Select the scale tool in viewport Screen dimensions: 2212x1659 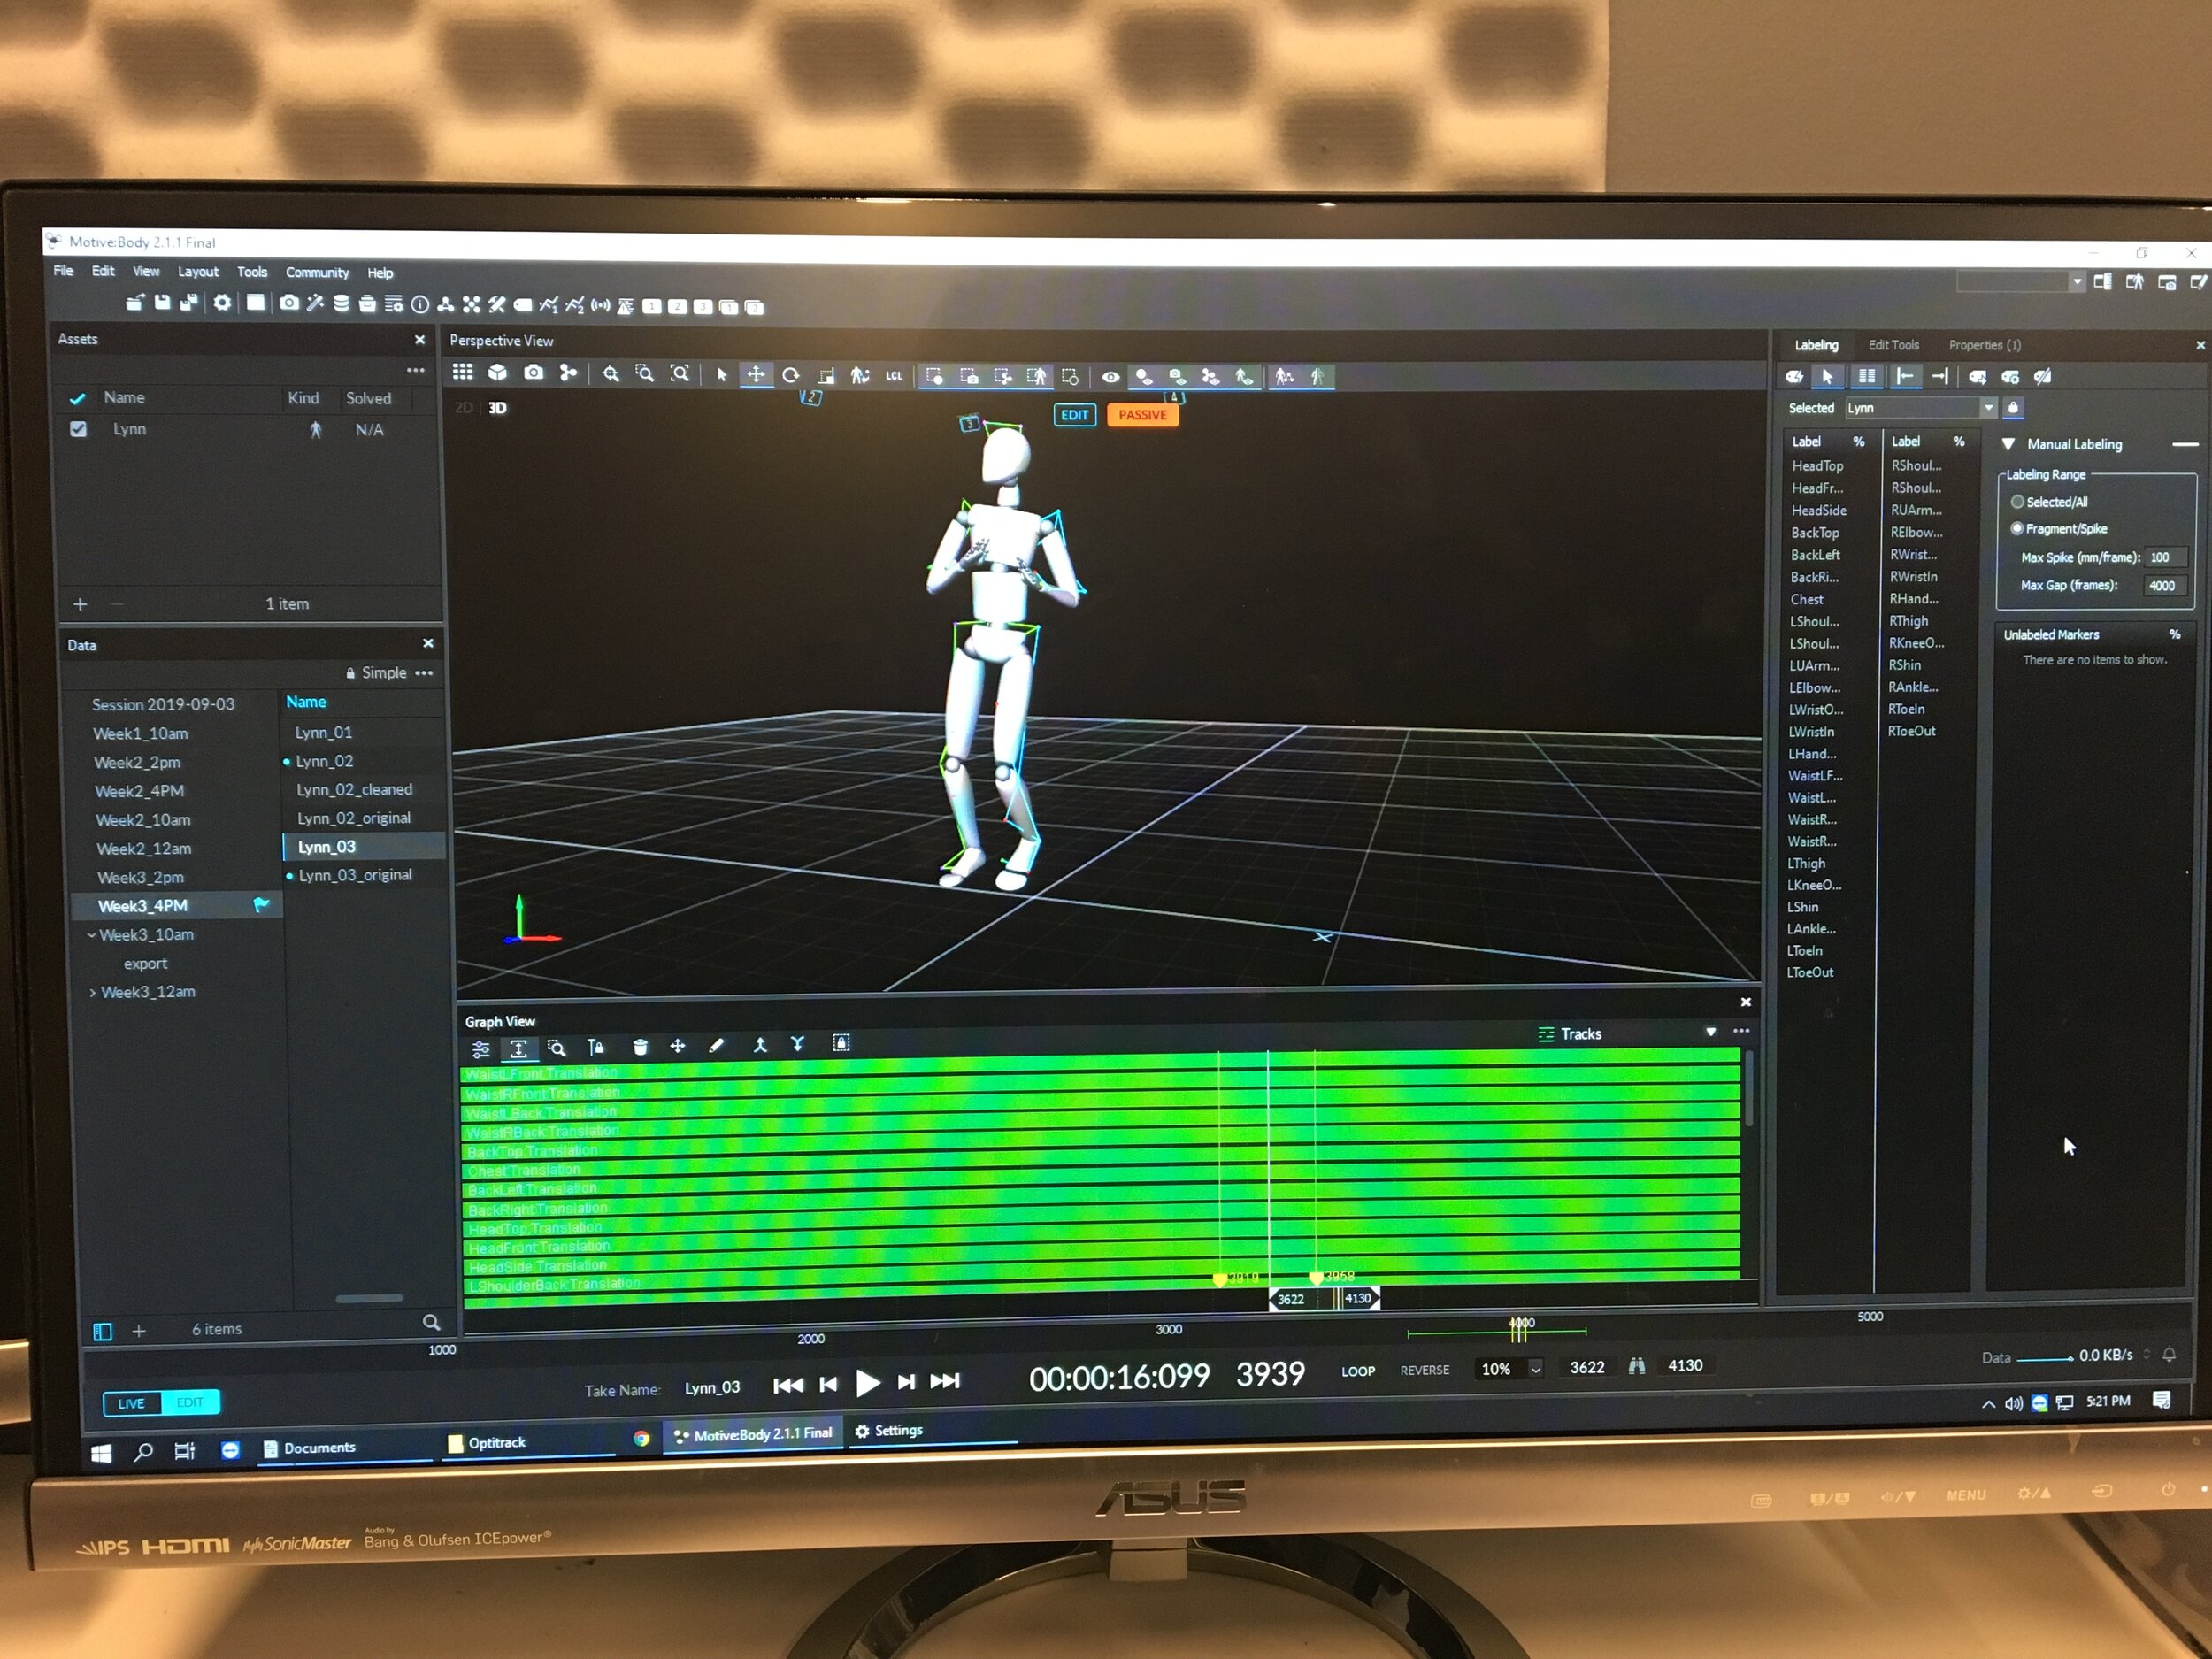[x=826, y=376]
